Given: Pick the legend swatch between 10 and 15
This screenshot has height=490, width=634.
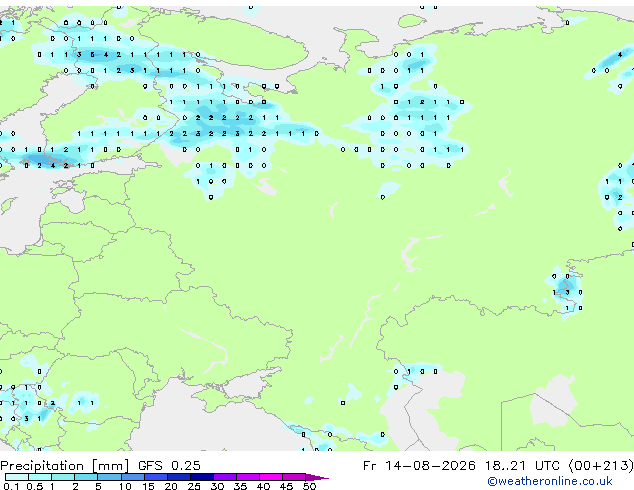Looking at the screenshot, I should click(x=133, y=477).
